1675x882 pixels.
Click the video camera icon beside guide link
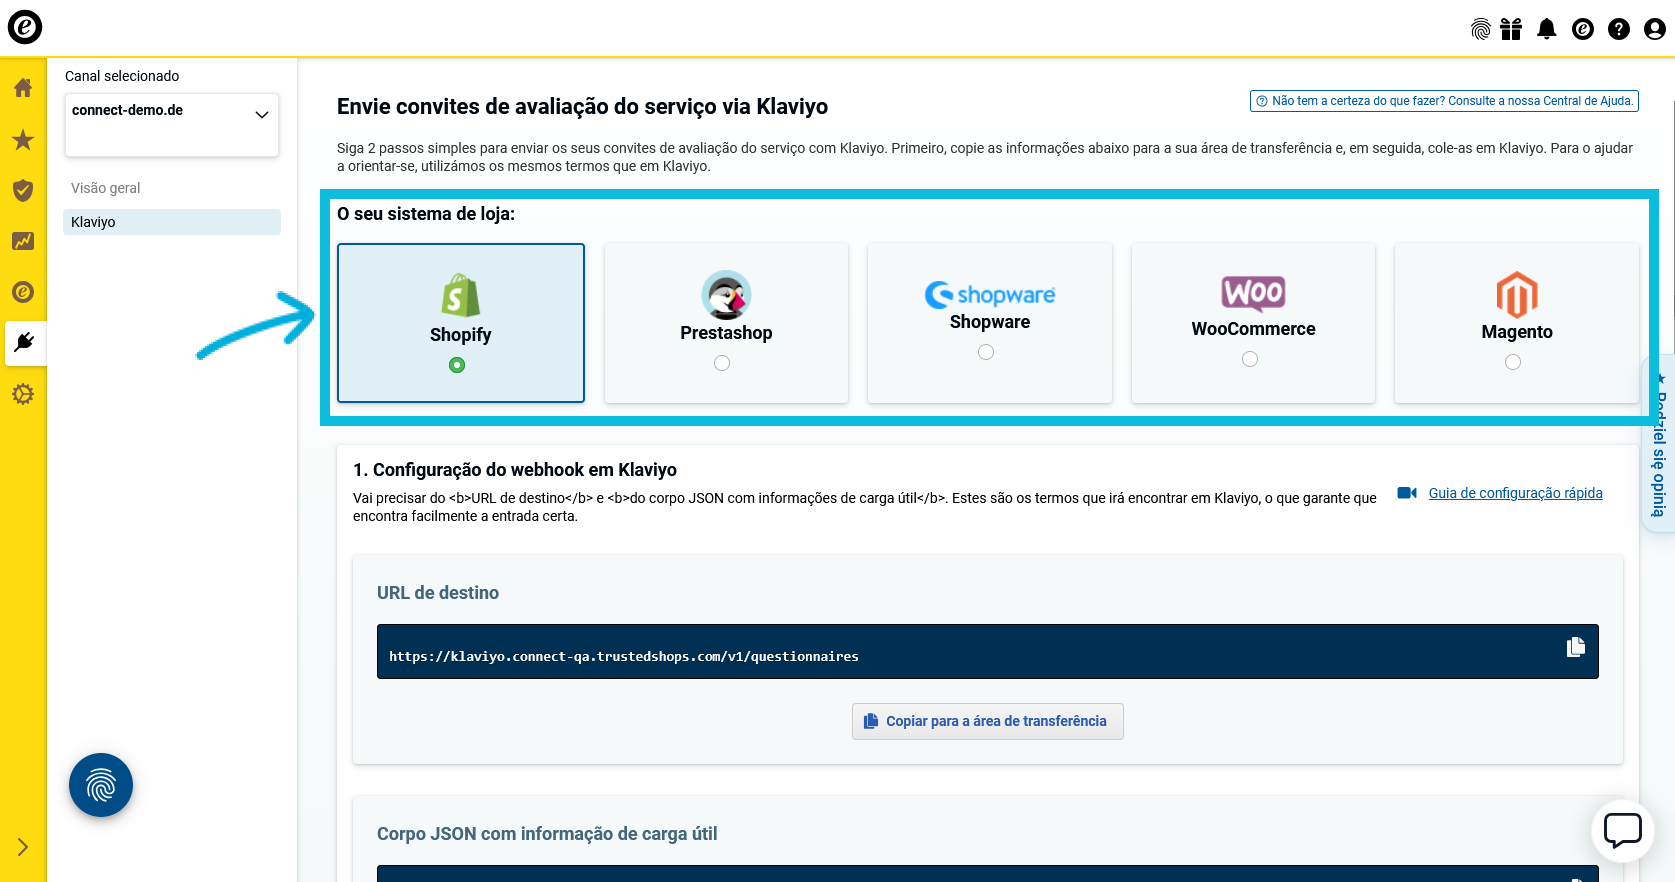(x=1407, y=493)
